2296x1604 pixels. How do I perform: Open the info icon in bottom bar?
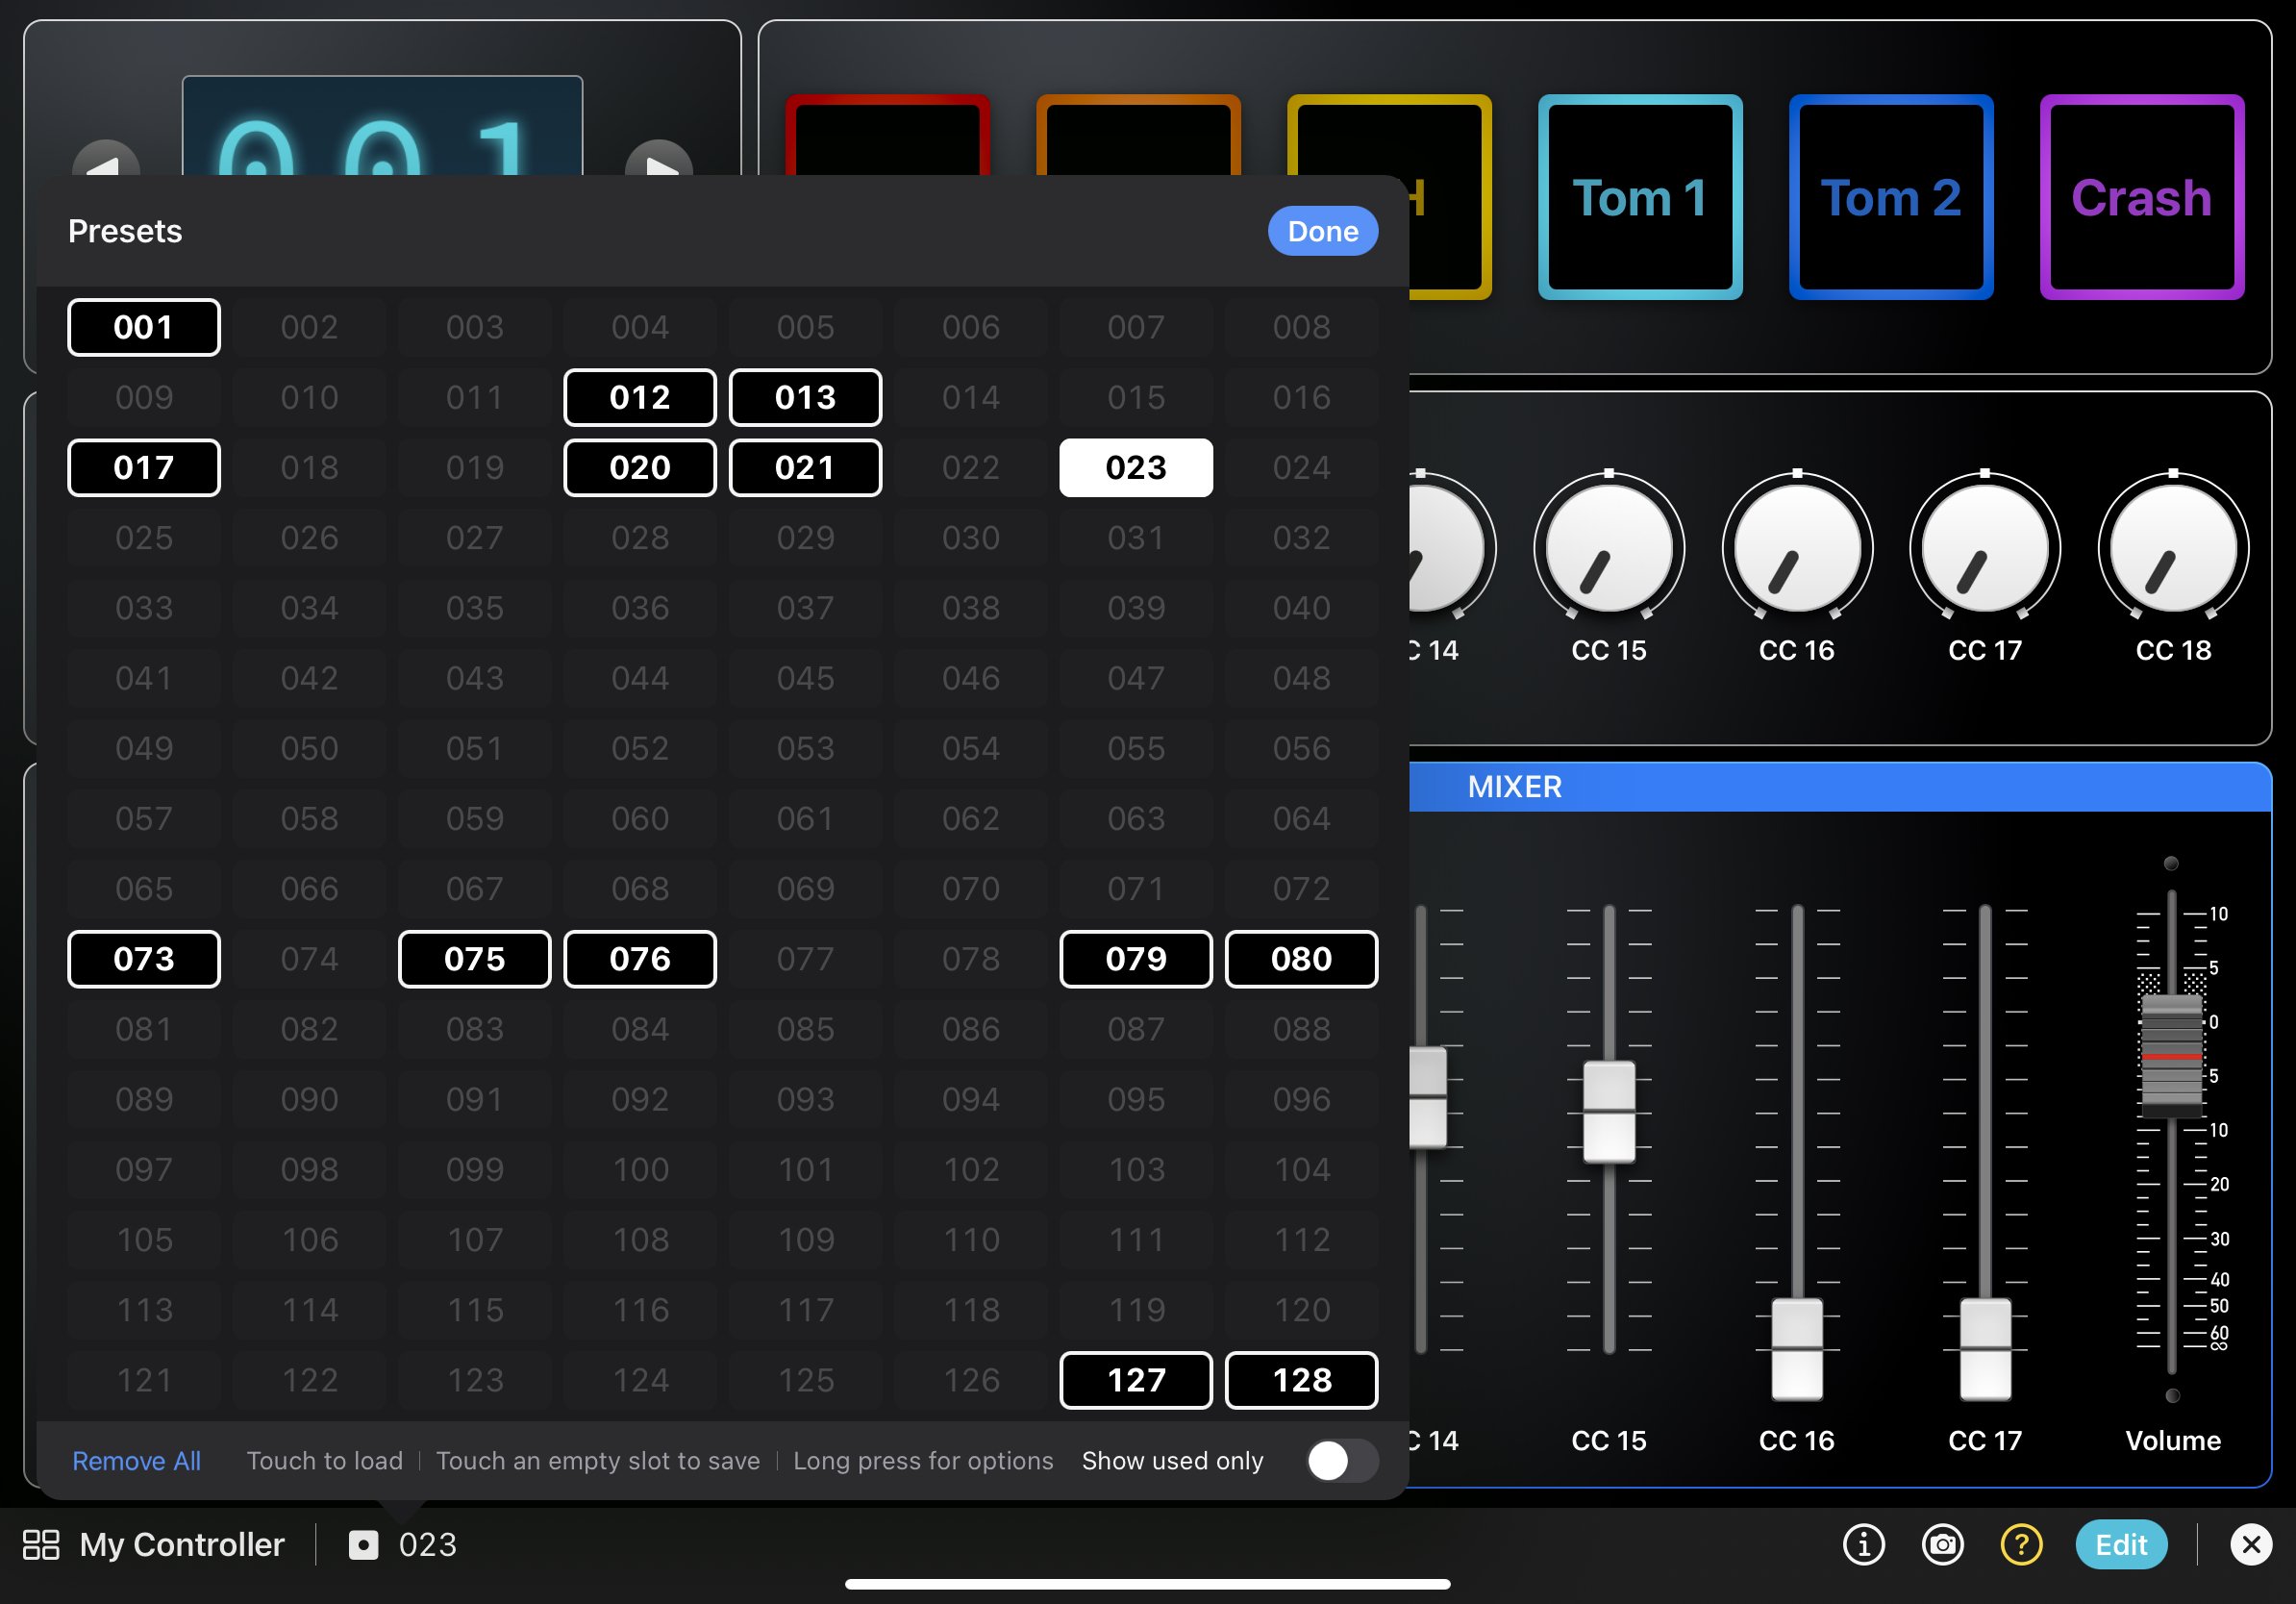[1863, 1545]
